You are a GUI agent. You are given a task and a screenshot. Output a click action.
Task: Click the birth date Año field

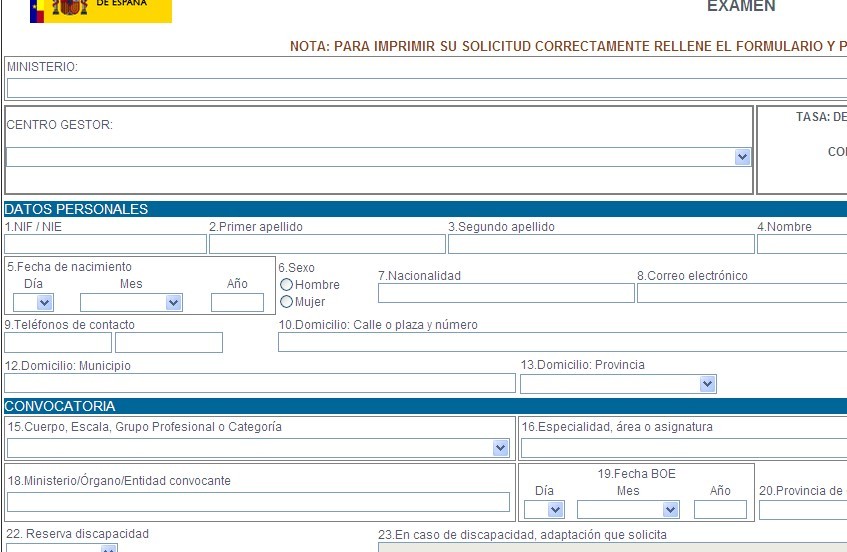(238, 302)
